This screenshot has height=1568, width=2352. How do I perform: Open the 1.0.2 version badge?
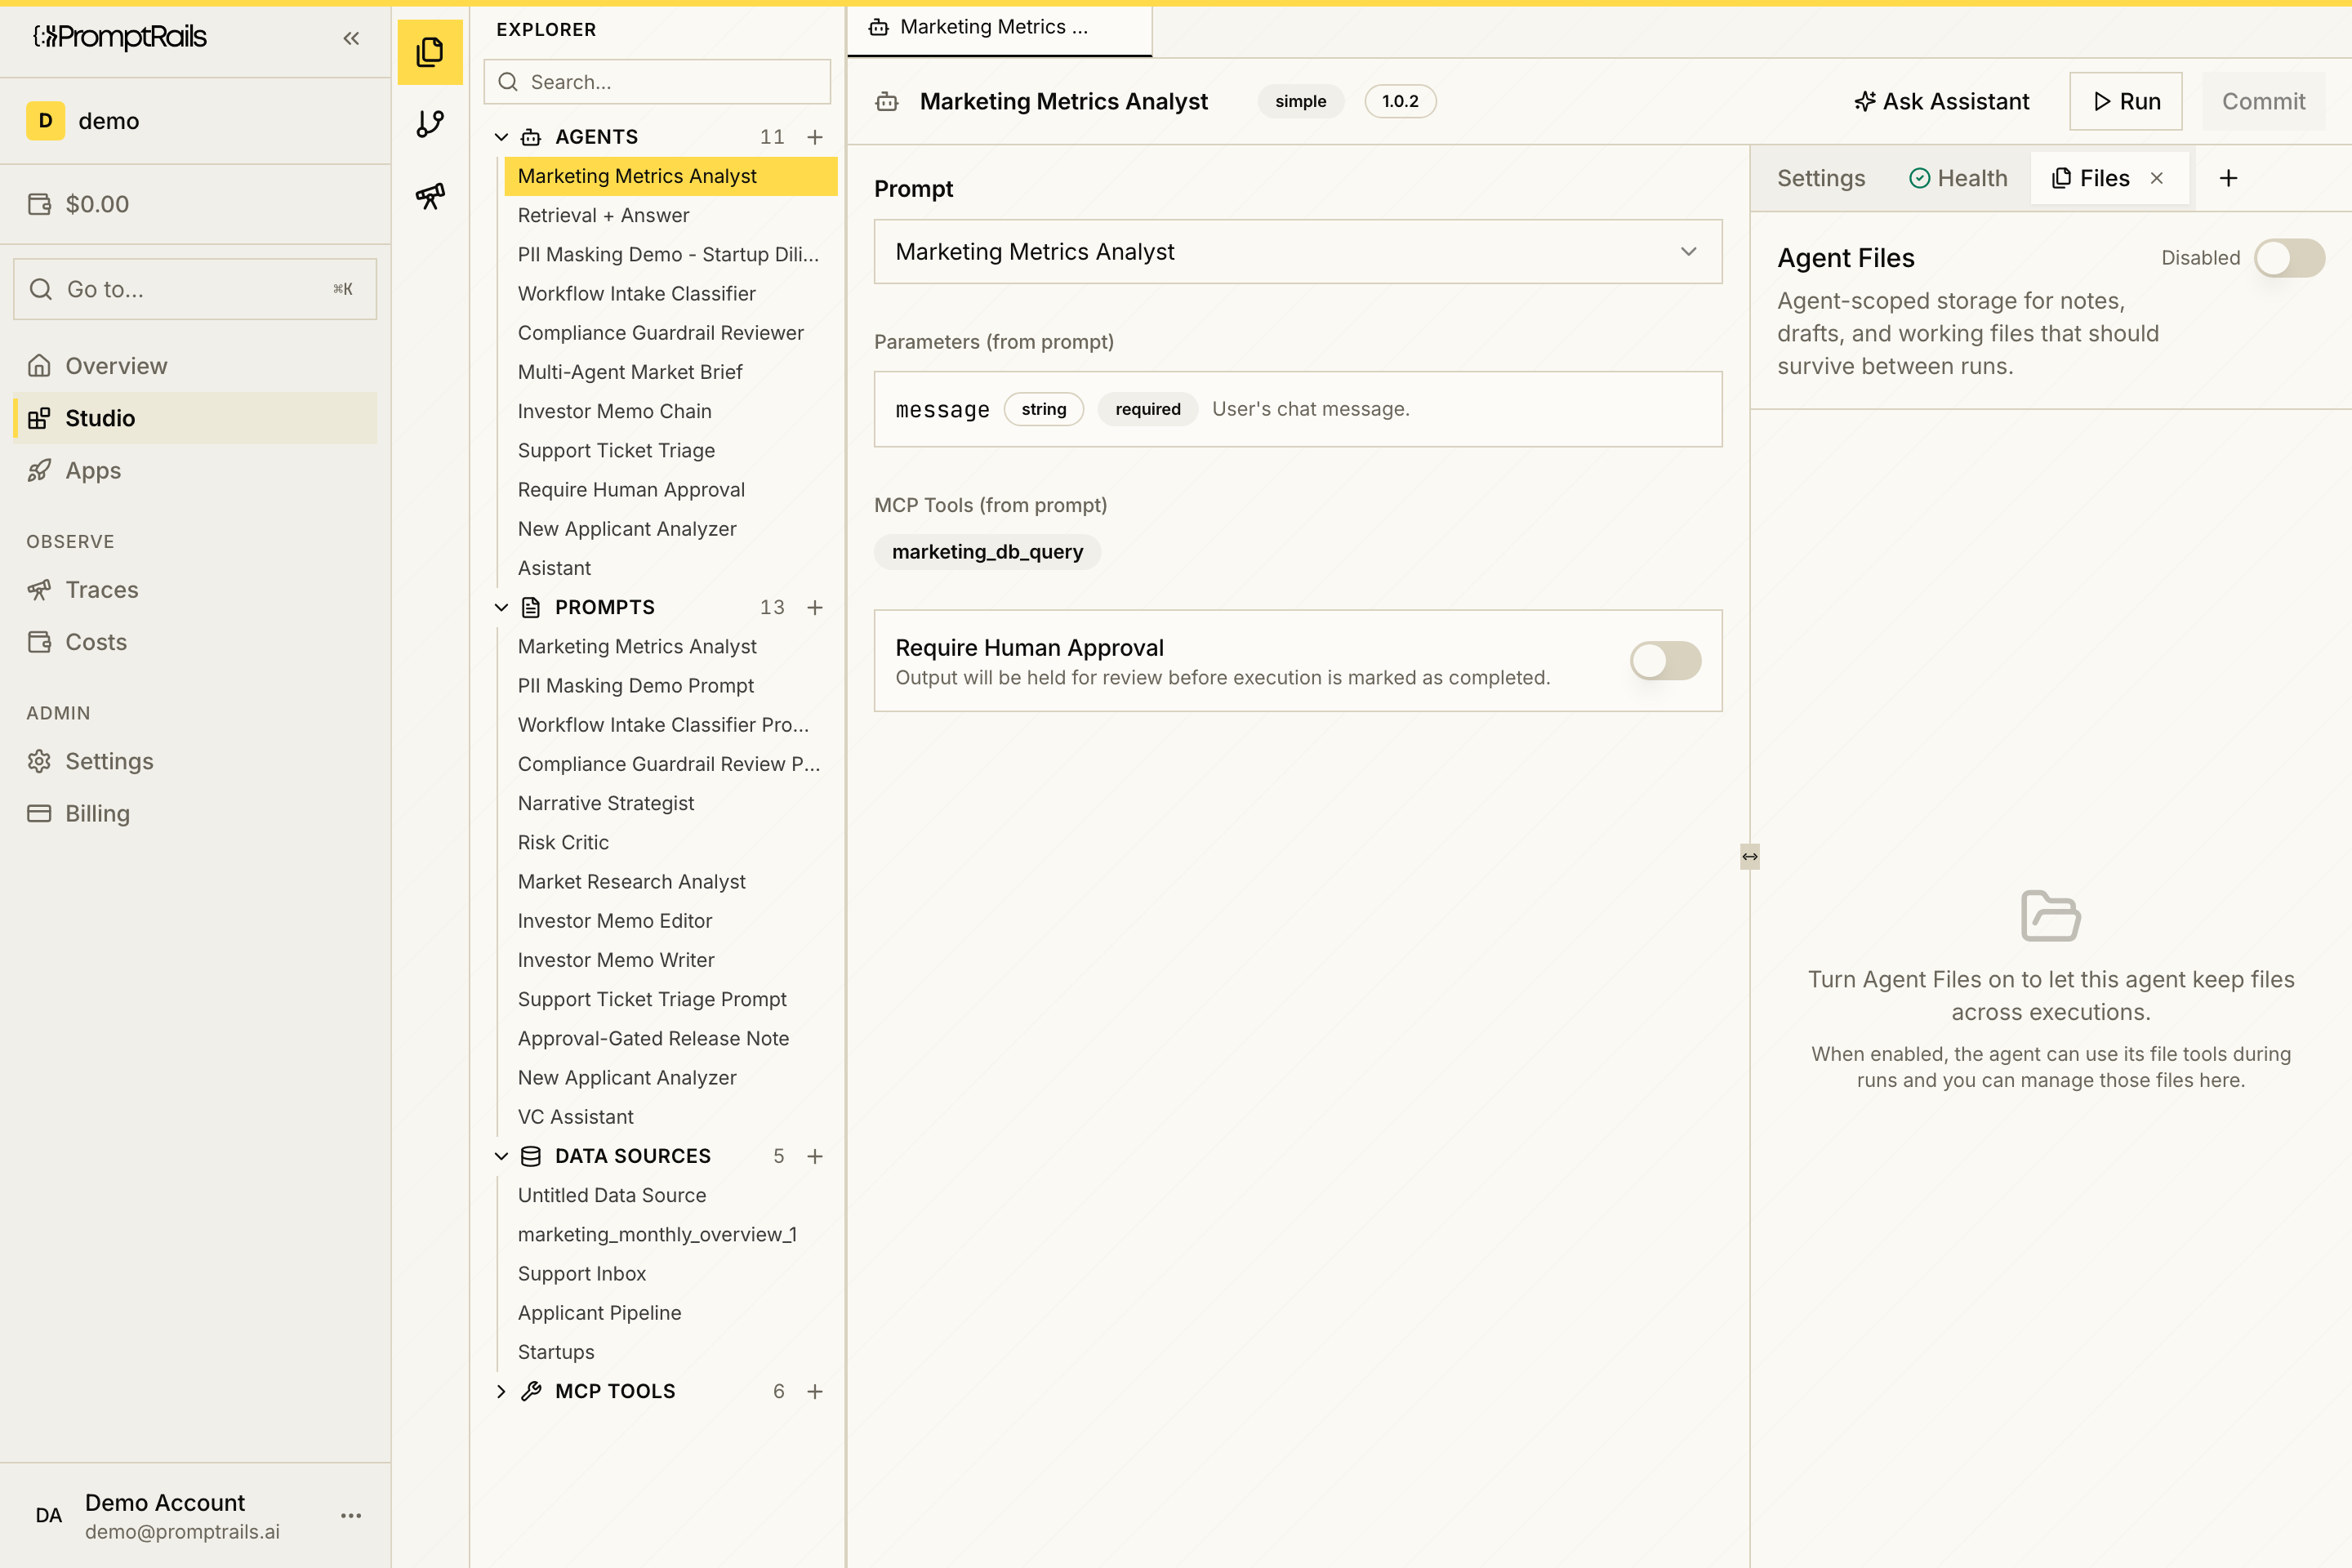pyautogui.click(x=1400, y=101)
